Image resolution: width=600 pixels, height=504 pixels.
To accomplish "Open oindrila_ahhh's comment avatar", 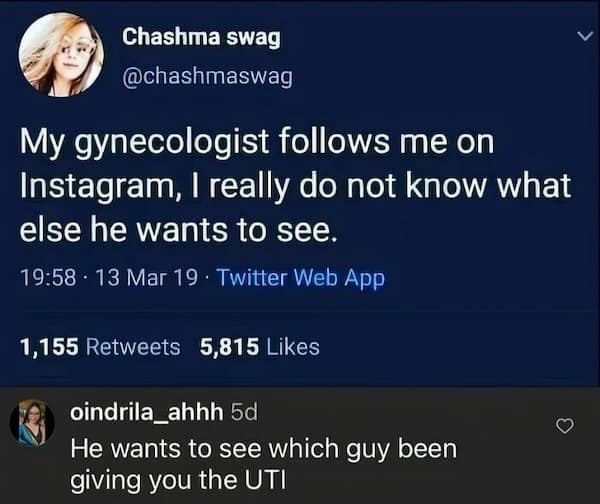I will tap(32, 423).
